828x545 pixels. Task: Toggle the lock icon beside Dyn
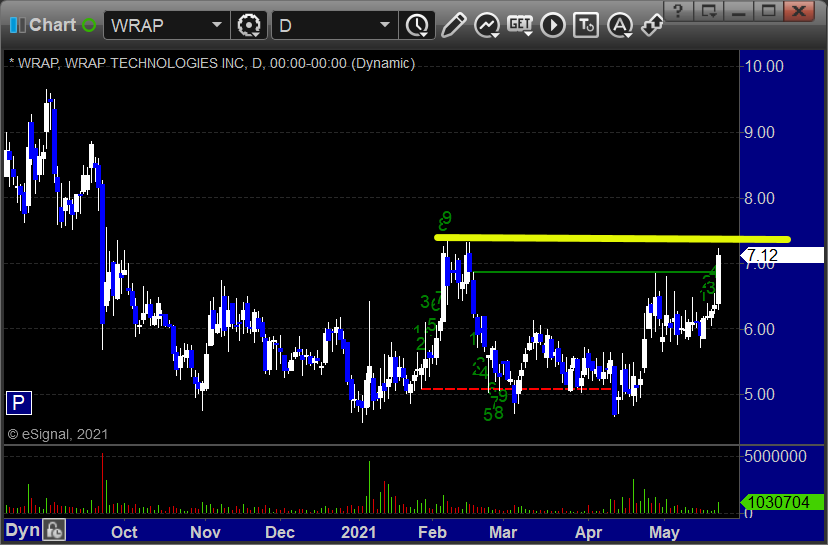tap(54, 530)
